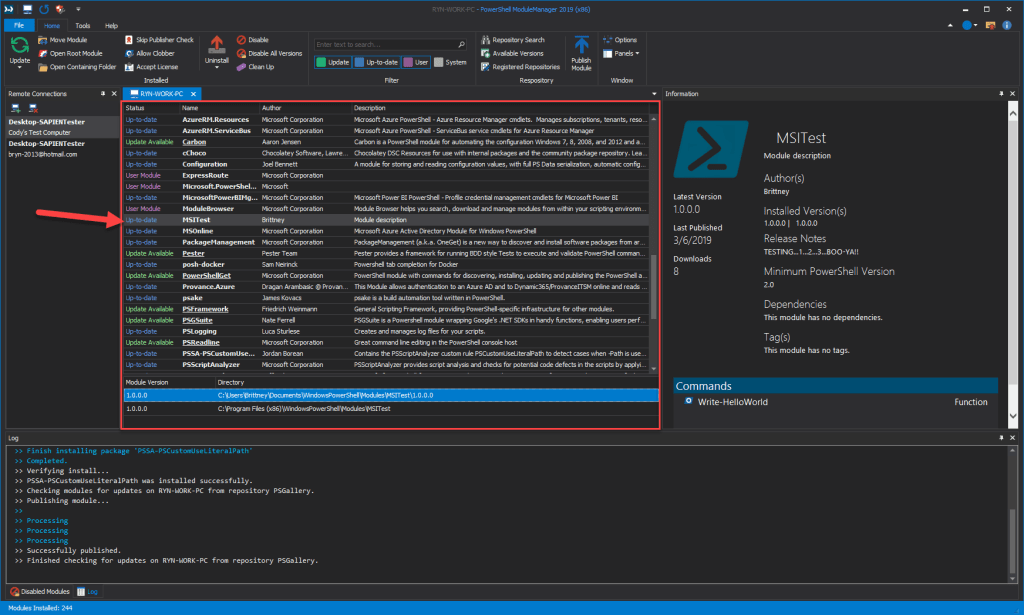Open Options in the Window group
Screen dimensions: 1024x615
[620, 40]
